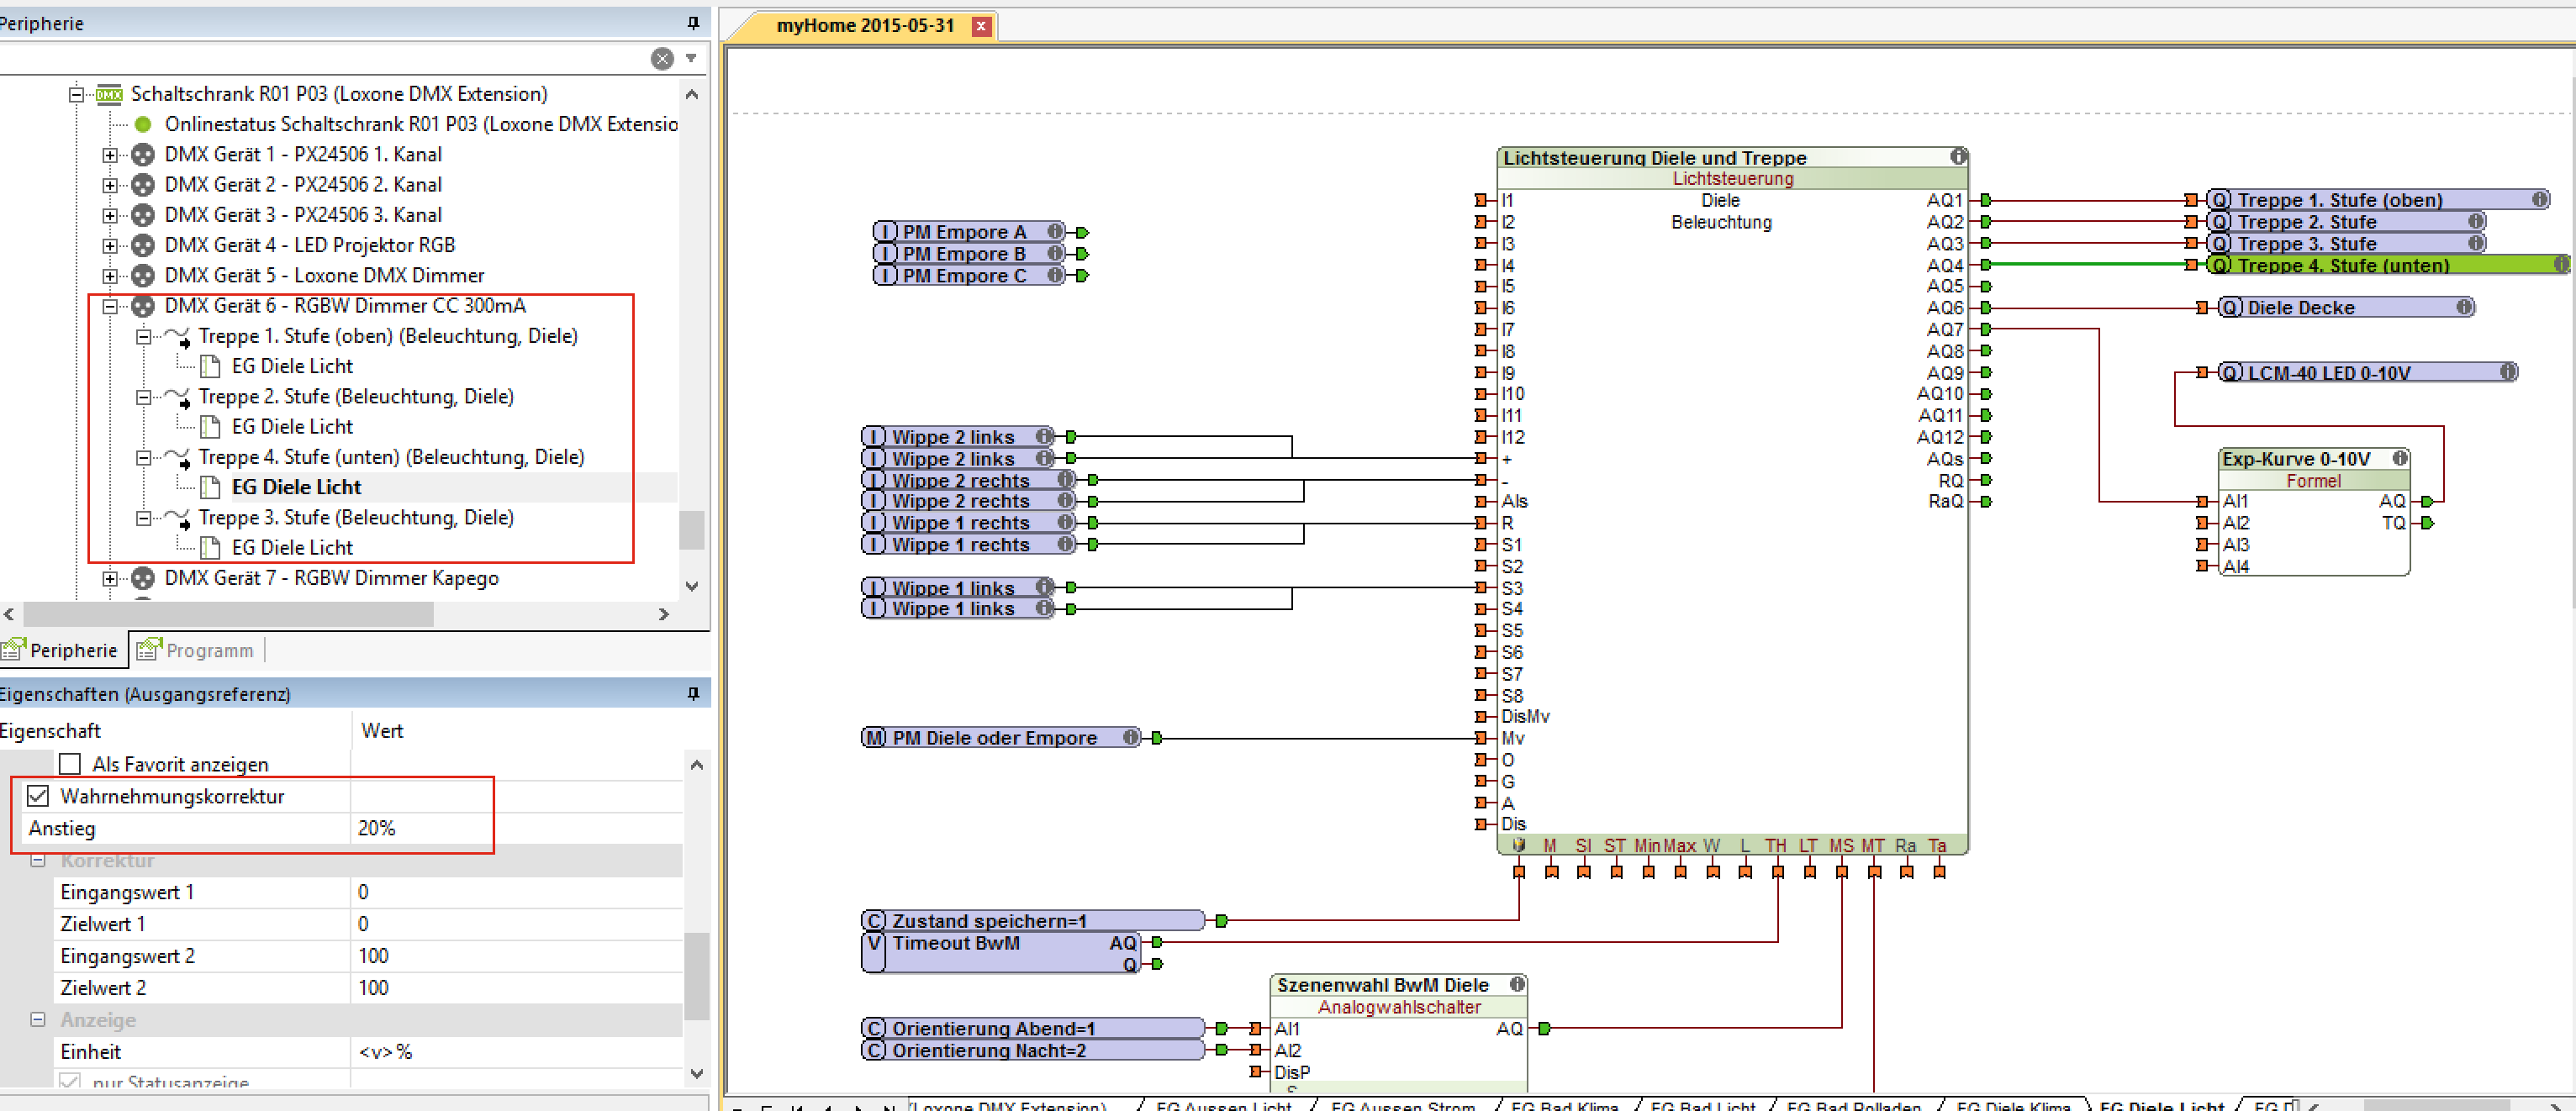Toggle the nur Statusanzeige checkbox
This screenshot has width=2576, height=1111.
pos(70,1082)
